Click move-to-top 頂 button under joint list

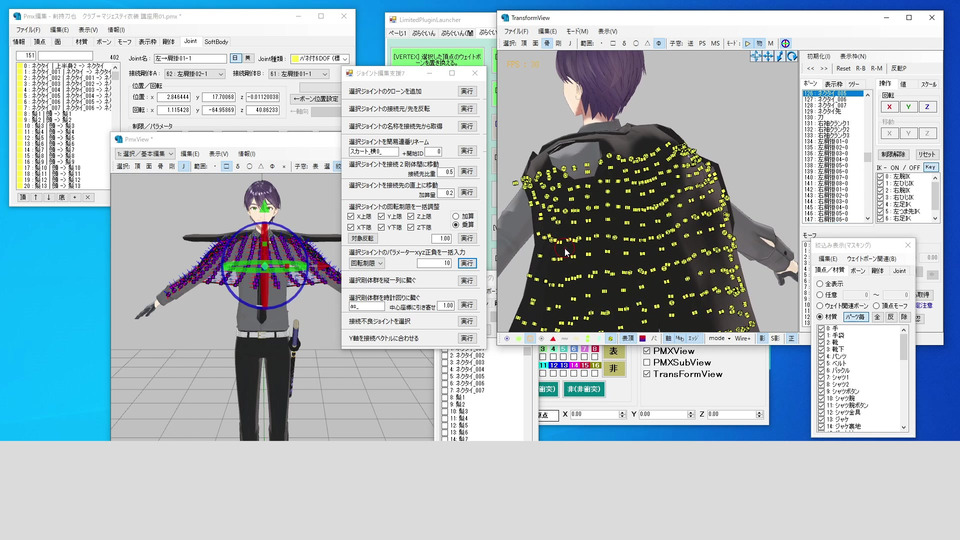[23, 197]
